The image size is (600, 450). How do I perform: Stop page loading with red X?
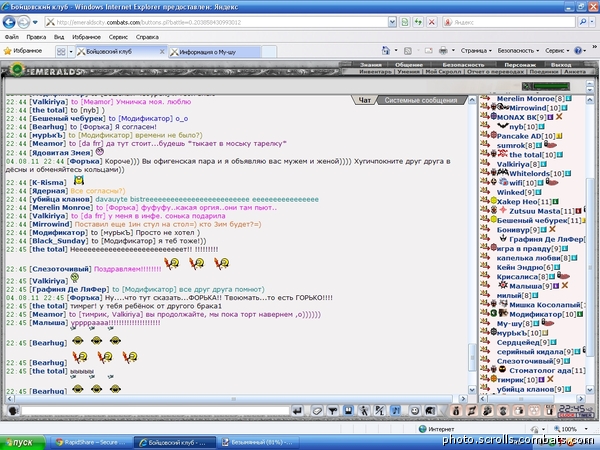[432, 22]
